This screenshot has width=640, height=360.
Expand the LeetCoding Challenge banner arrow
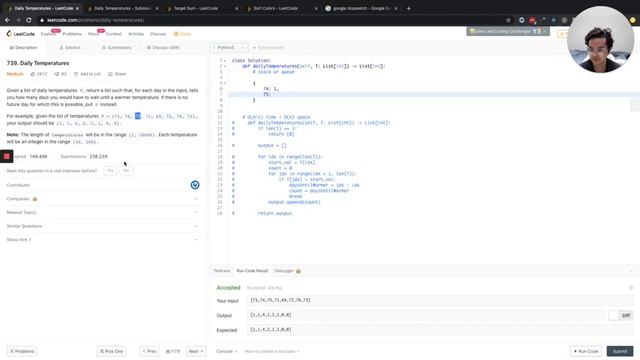coord(544,31)
